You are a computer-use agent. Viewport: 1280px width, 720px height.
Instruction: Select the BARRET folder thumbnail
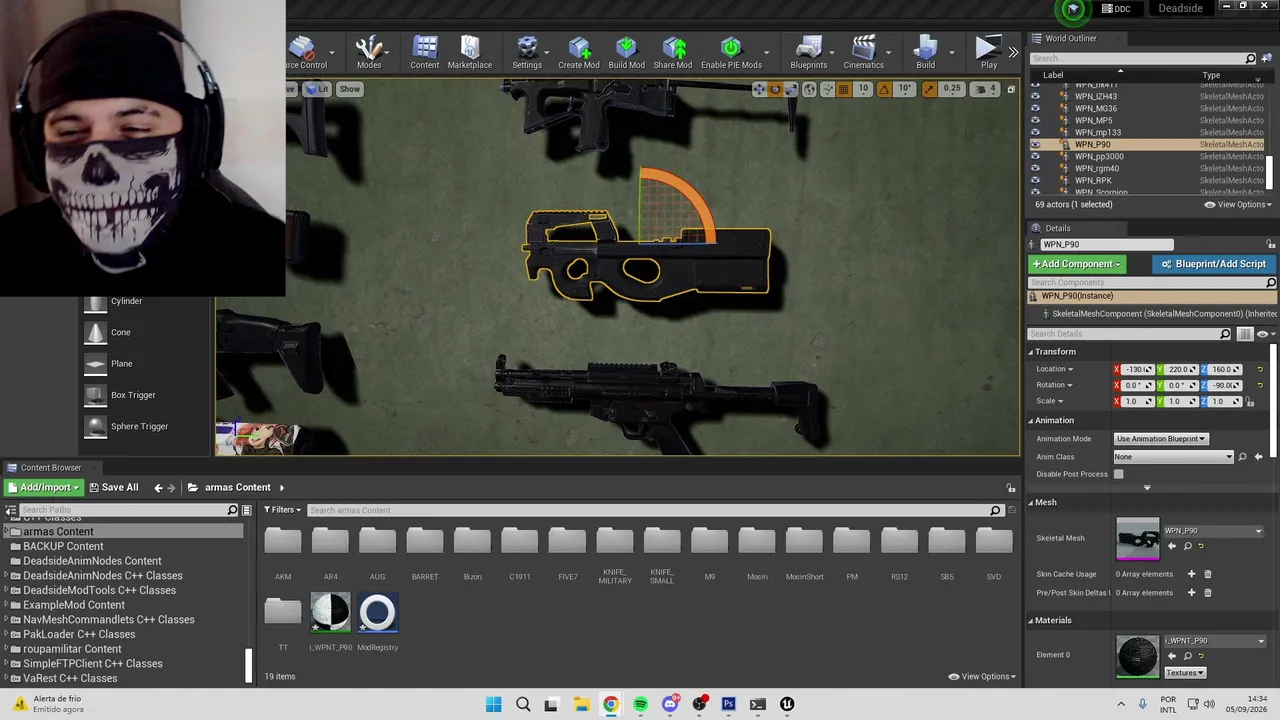[x=425, y=541]
